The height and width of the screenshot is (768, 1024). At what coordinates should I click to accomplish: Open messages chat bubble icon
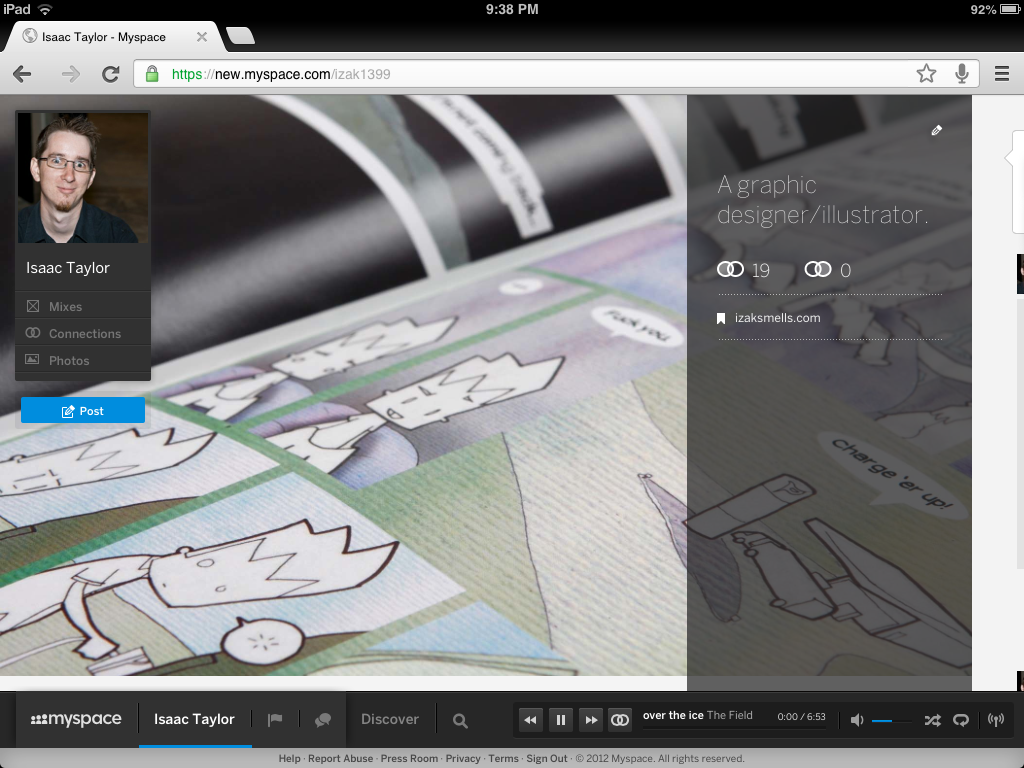pos(323,720)
